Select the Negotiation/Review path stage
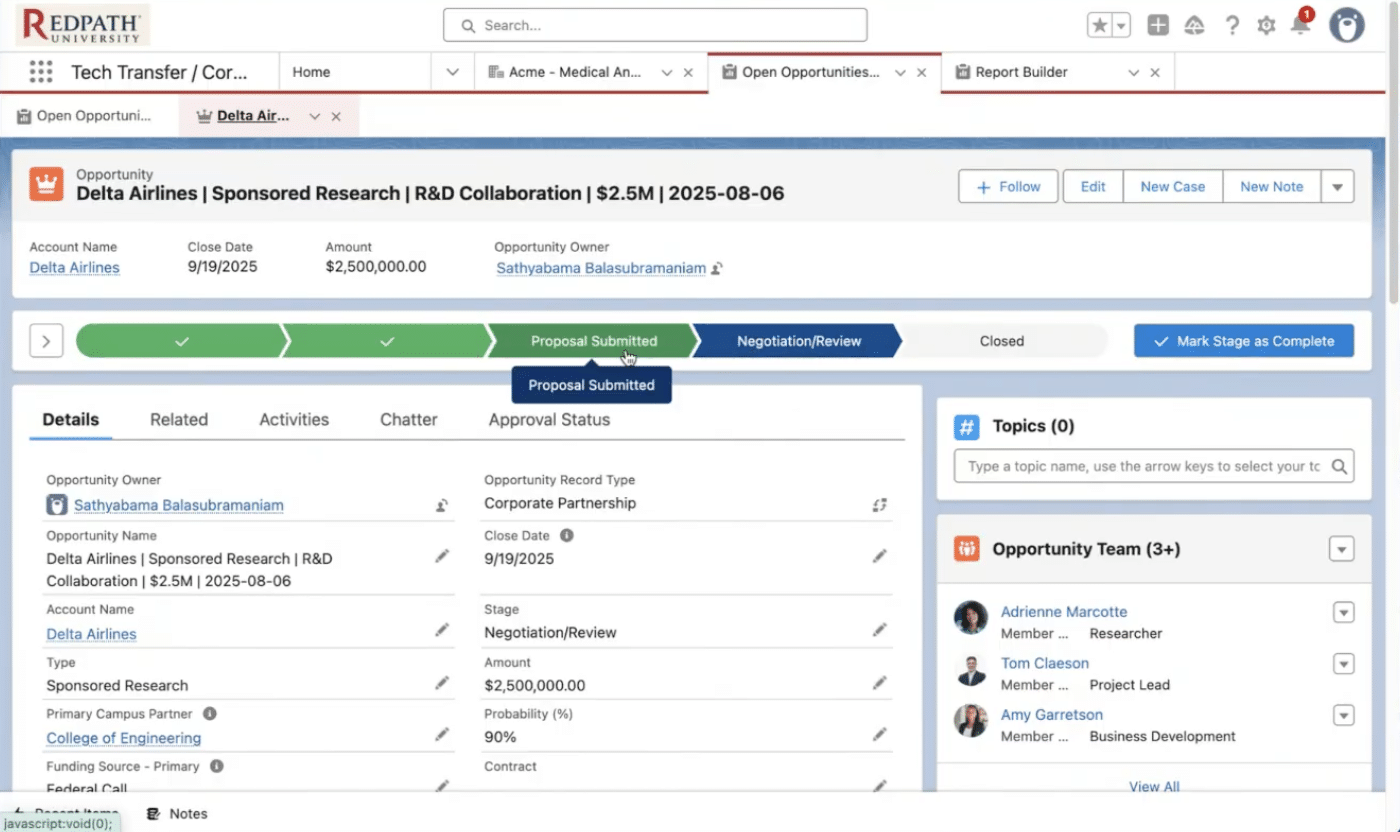 point(799,341)
